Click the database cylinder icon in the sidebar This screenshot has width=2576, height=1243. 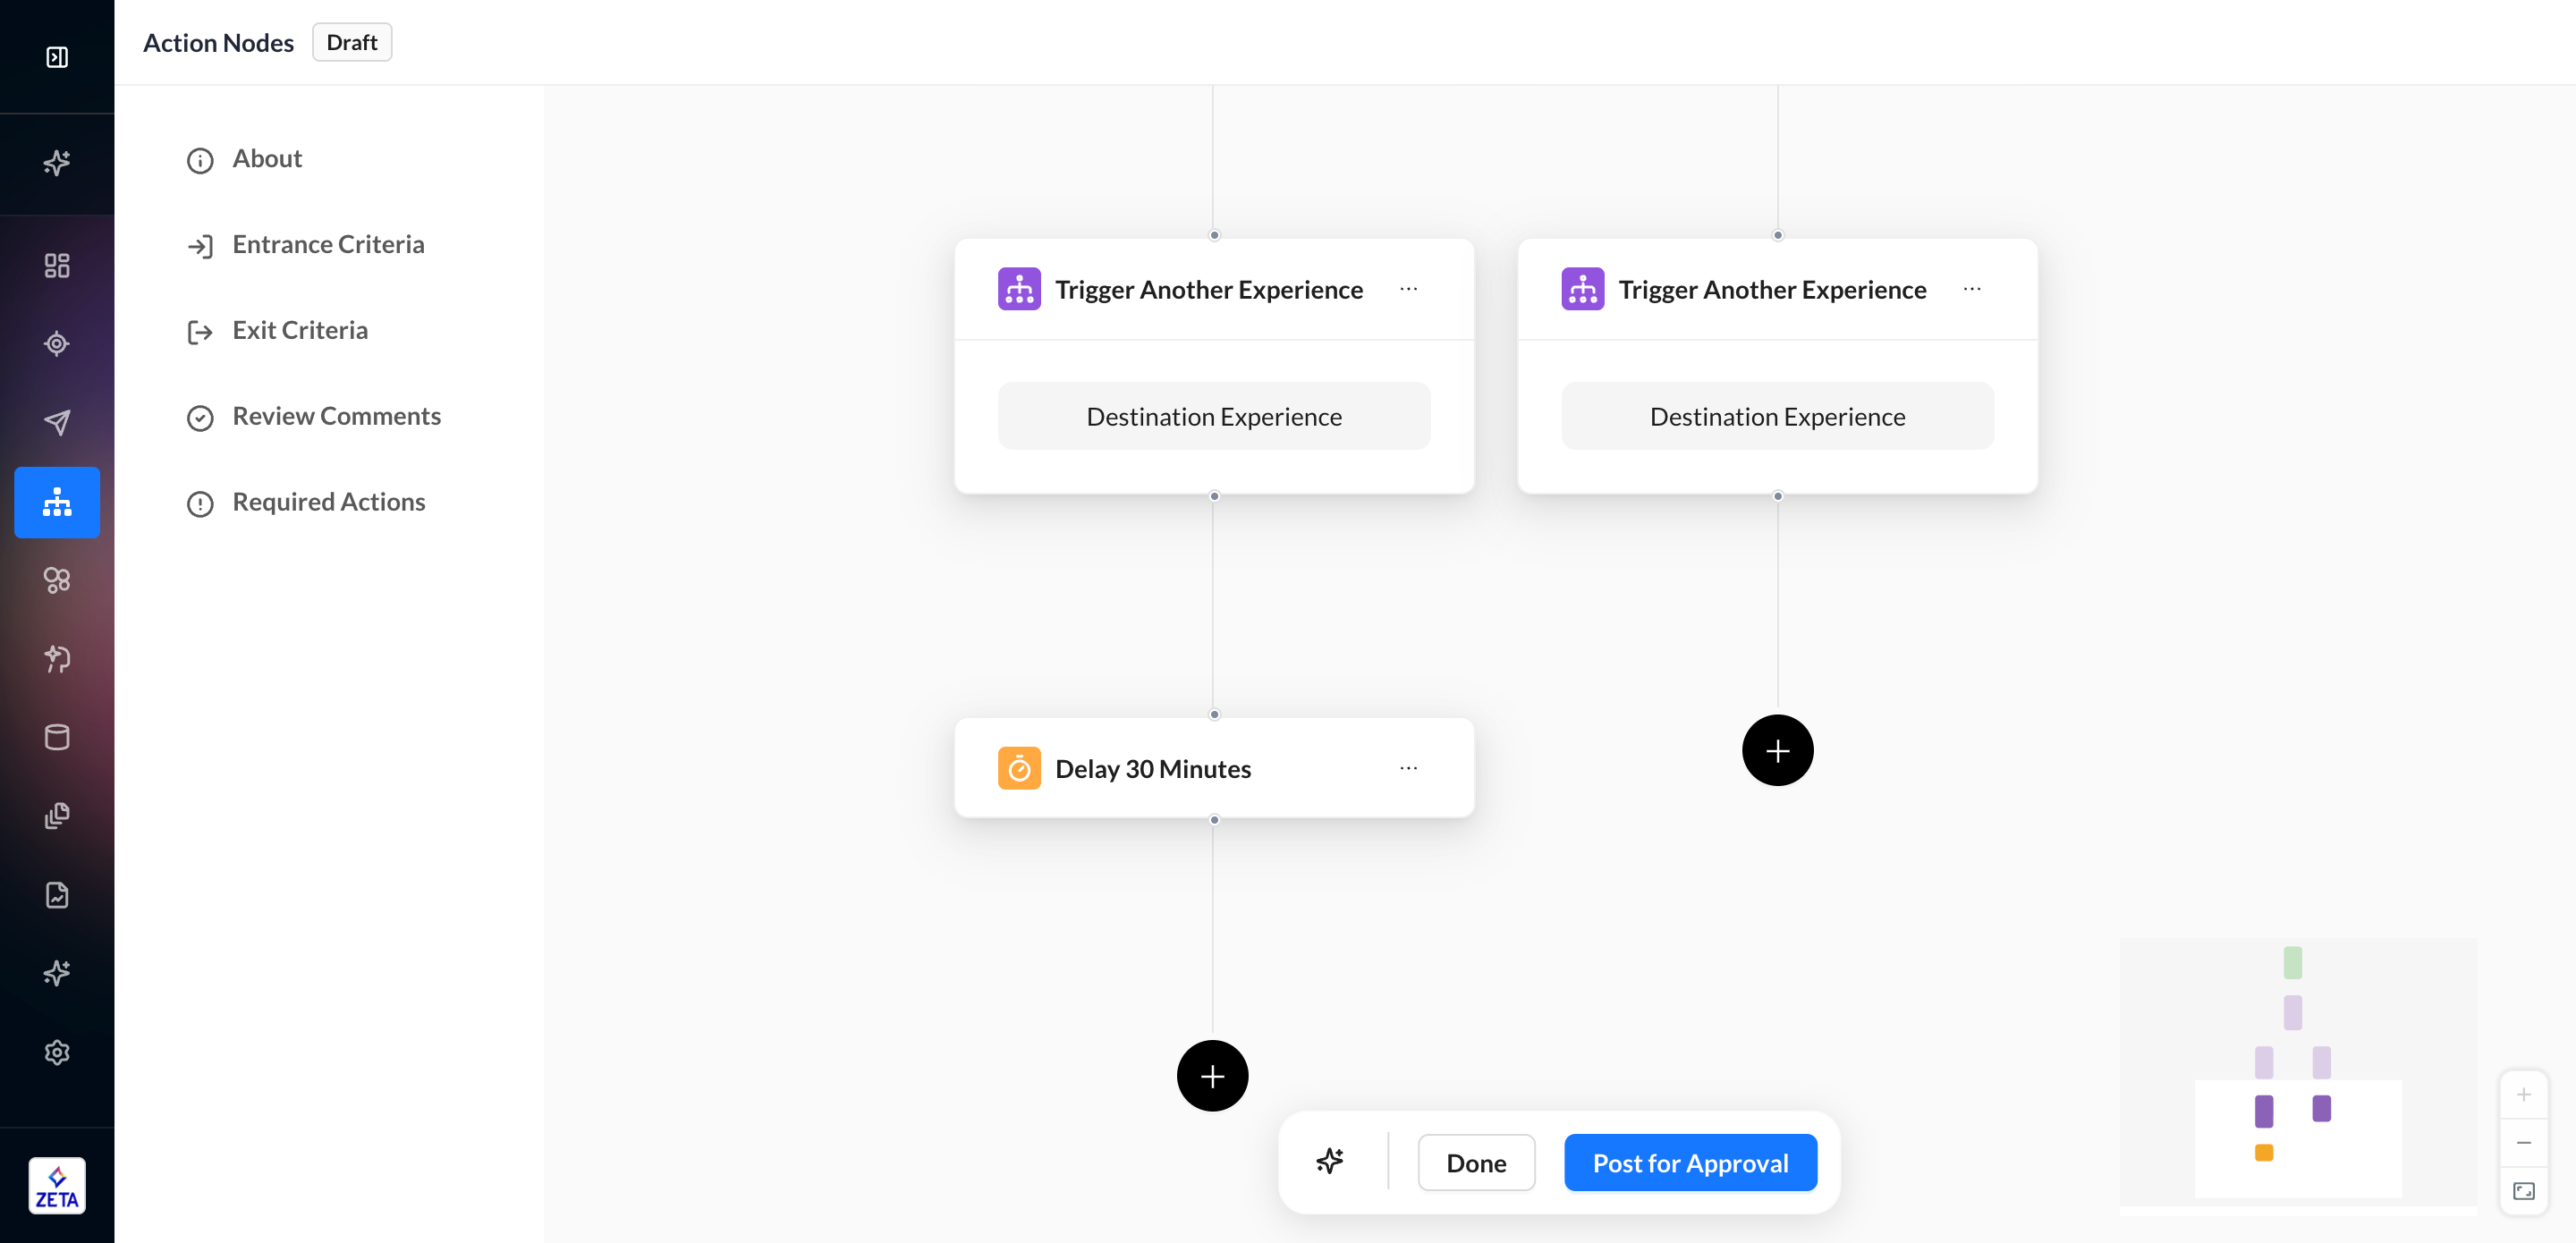(x=57, y=738)
